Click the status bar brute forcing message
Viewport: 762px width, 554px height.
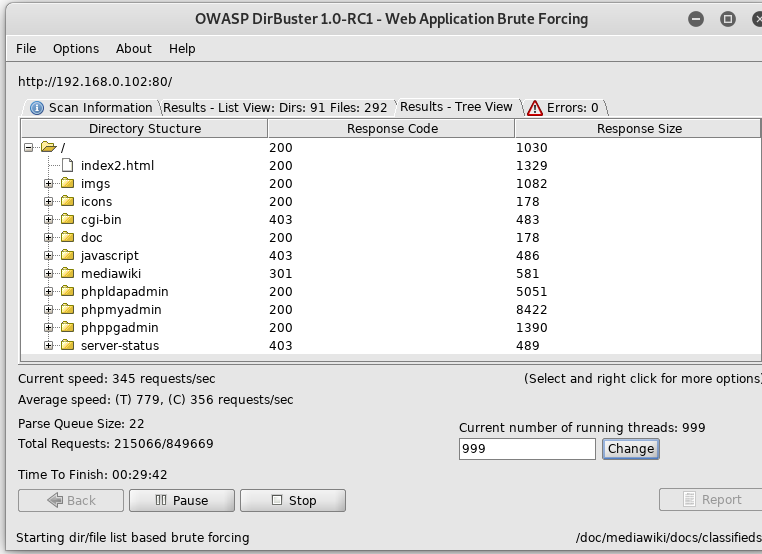click(133, 537)
